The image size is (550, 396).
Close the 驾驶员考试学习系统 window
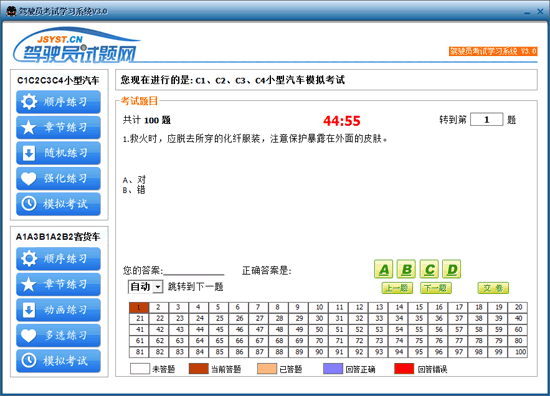coord(540,12)
